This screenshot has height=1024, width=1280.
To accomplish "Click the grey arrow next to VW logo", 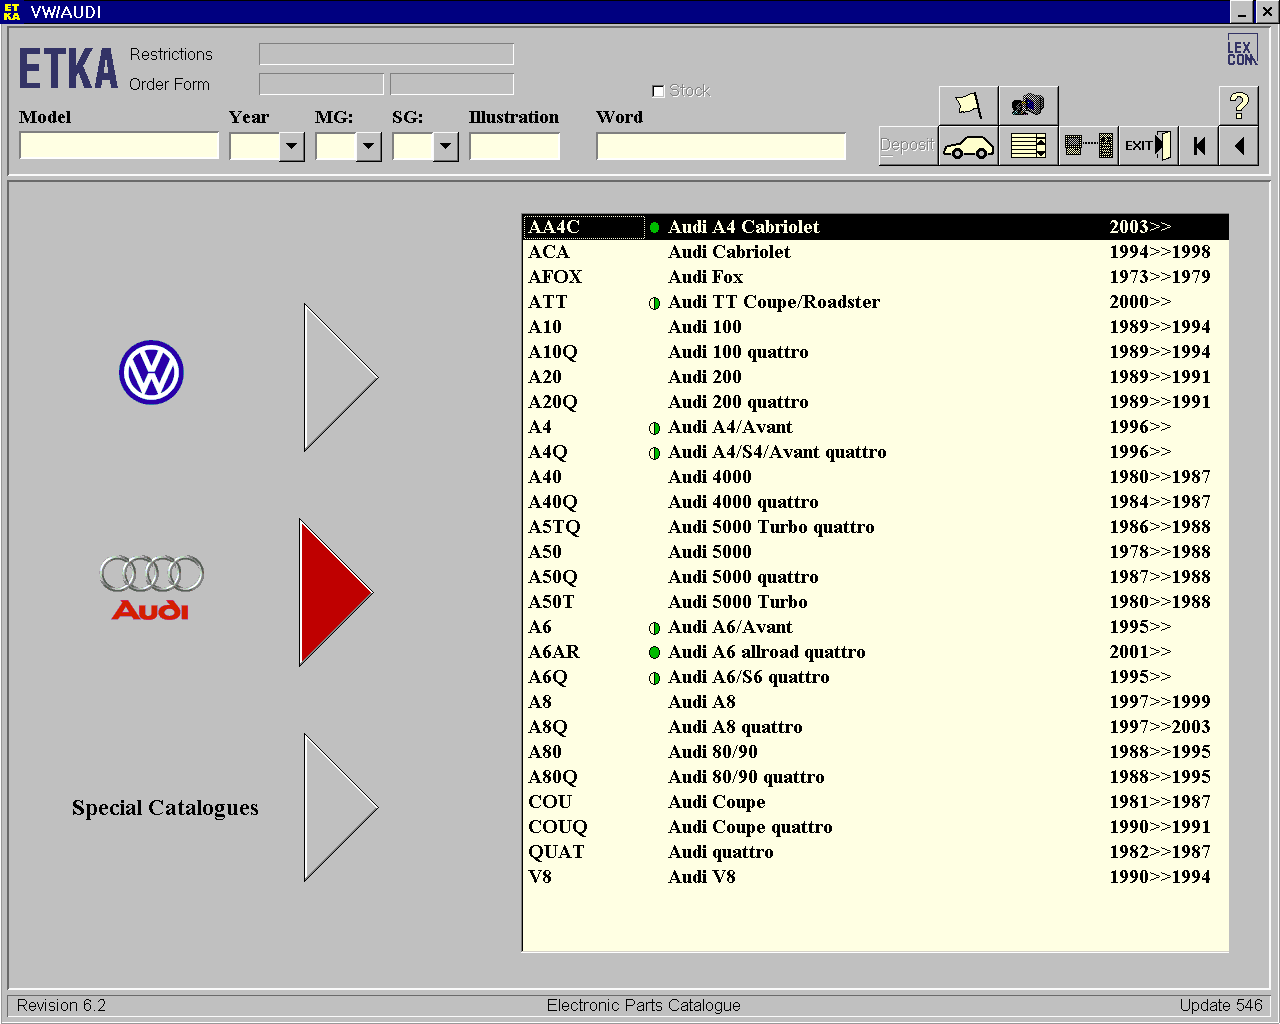I will [x=340, y=378].
